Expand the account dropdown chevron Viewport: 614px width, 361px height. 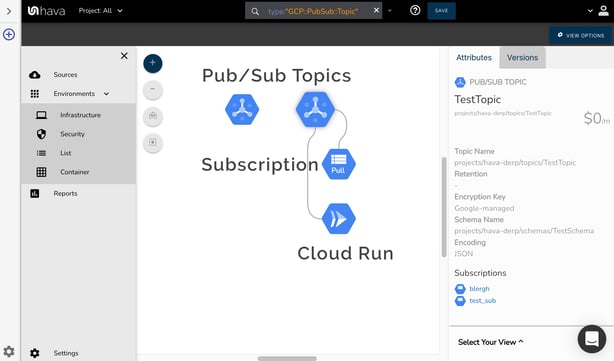[x=590, y=11]
